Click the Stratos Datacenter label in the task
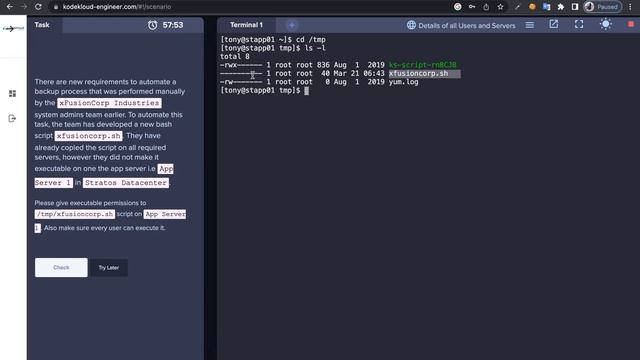The width and height of the screenshot is (640, 360). tap(126, 182)
